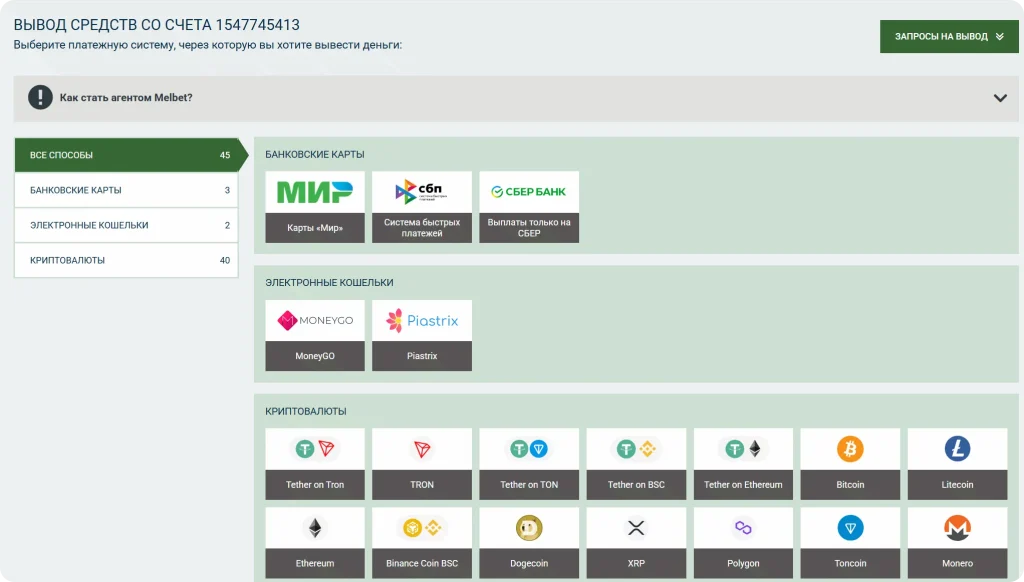Click the XRP caption
The image size is (1024, 582).
point(636,563)
